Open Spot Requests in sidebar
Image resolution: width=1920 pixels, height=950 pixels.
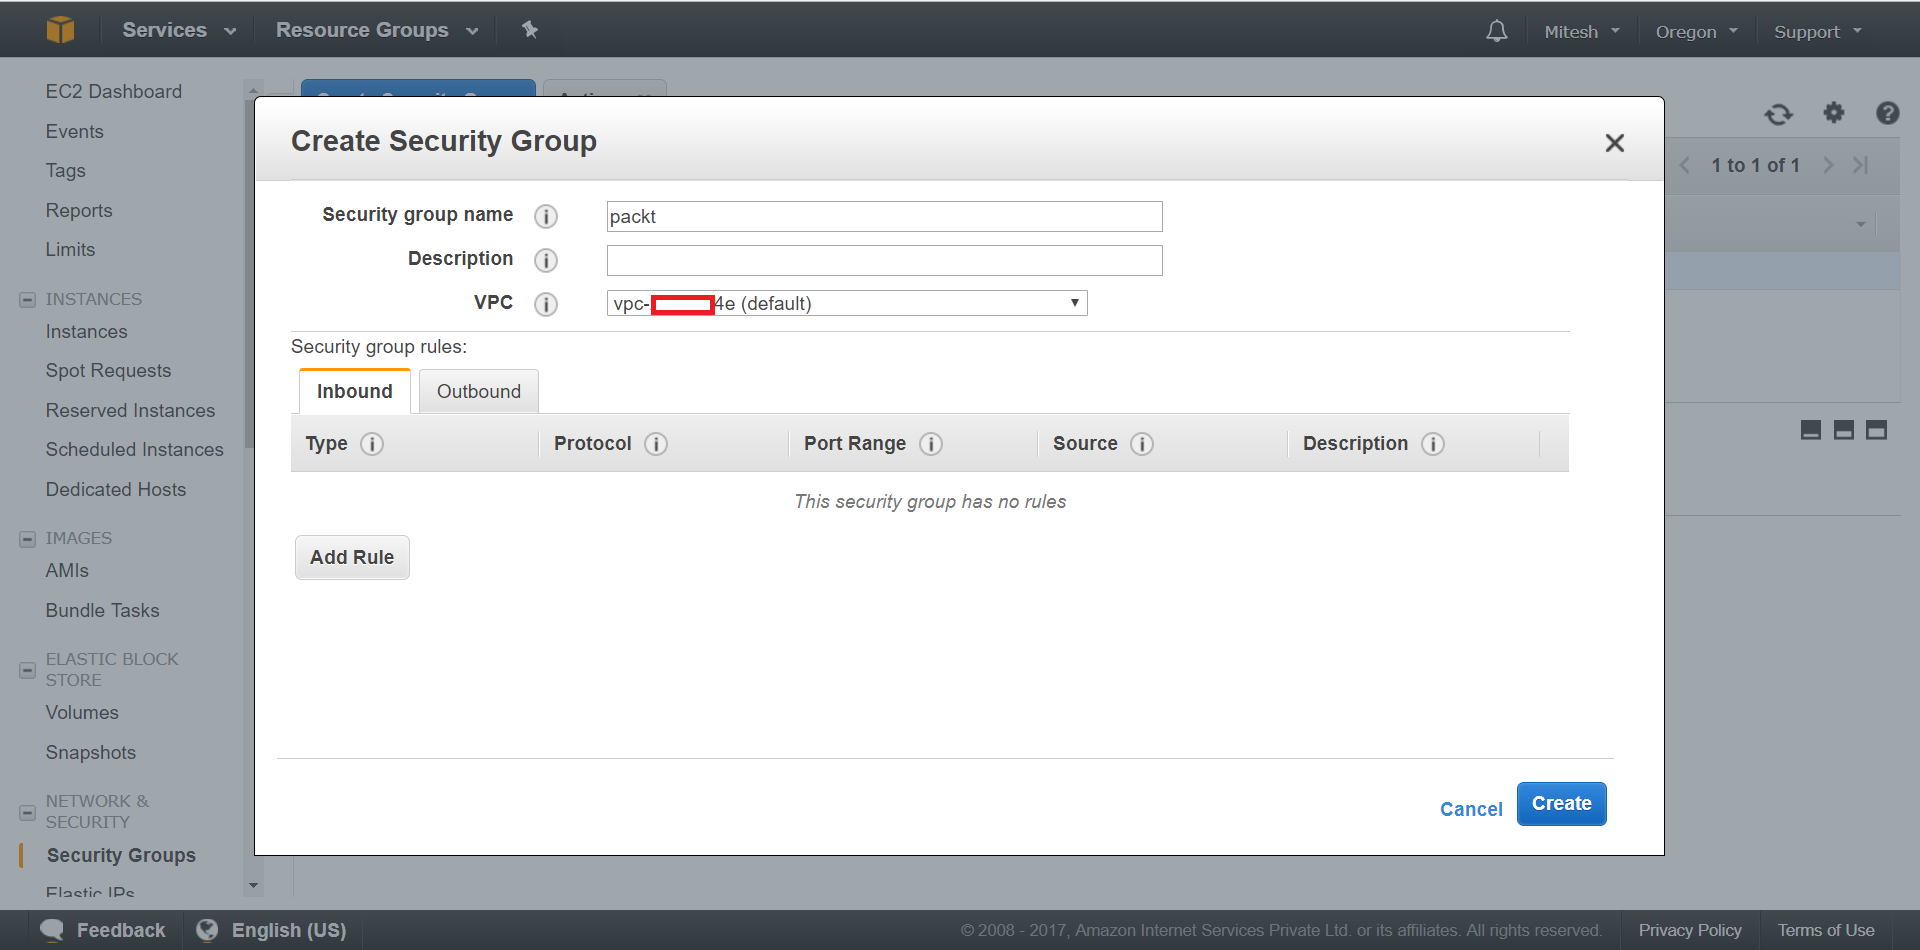pyautogui.click(x=108, y=370)
